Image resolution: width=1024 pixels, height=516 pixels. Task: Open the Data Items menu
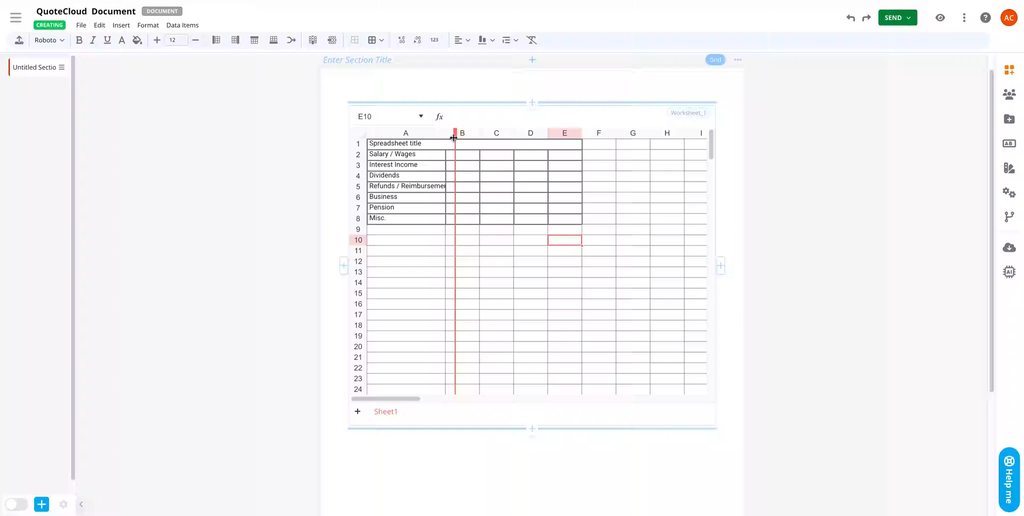coord(182,25)
